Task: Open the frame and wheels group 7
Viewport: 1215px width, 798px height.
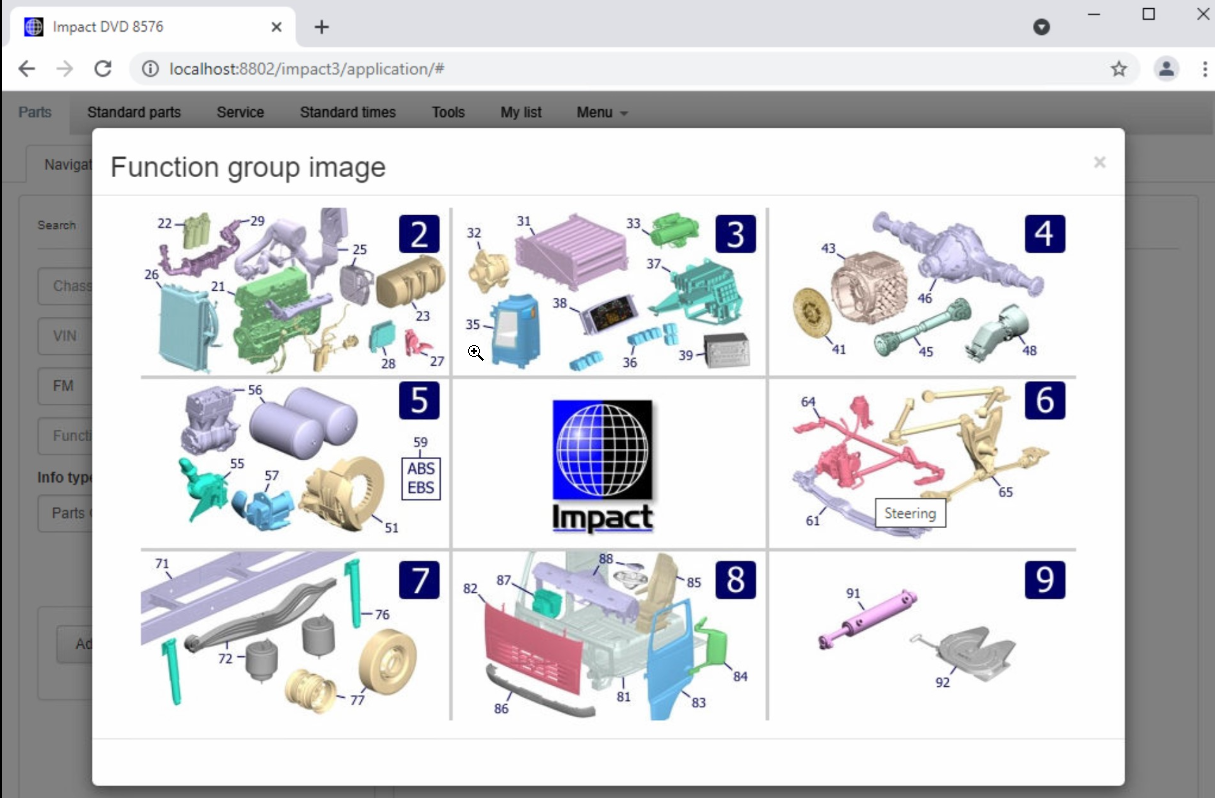Action: (x=295, y=635)
